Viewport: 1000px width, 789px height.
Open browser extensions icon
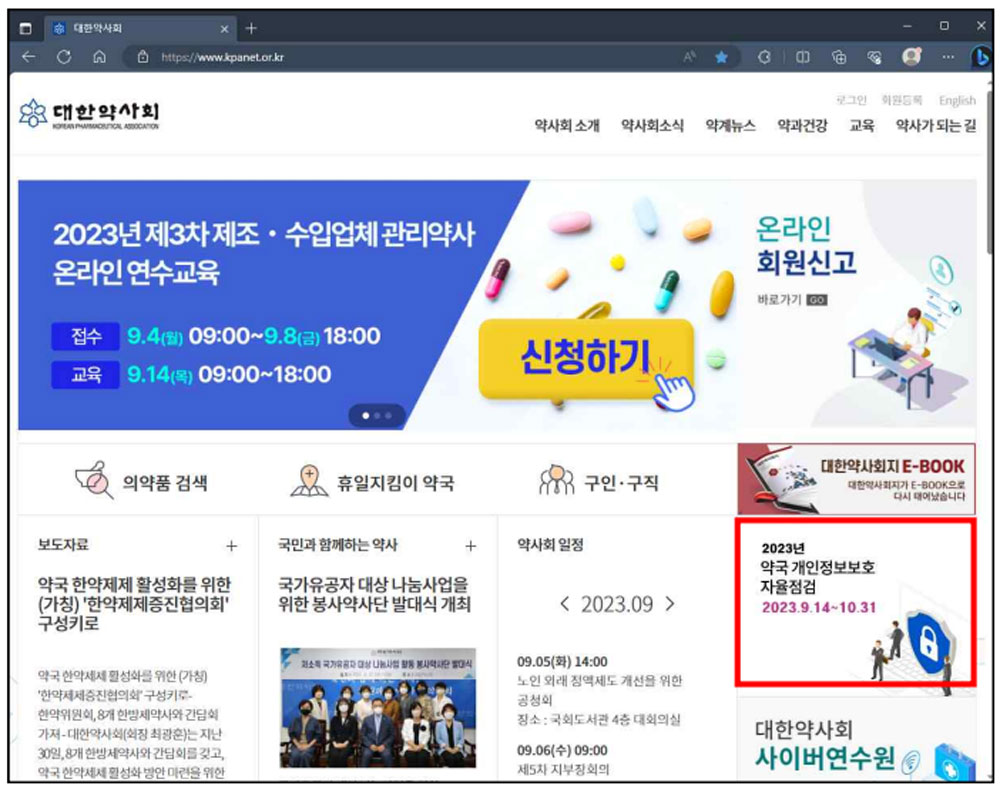764,57
